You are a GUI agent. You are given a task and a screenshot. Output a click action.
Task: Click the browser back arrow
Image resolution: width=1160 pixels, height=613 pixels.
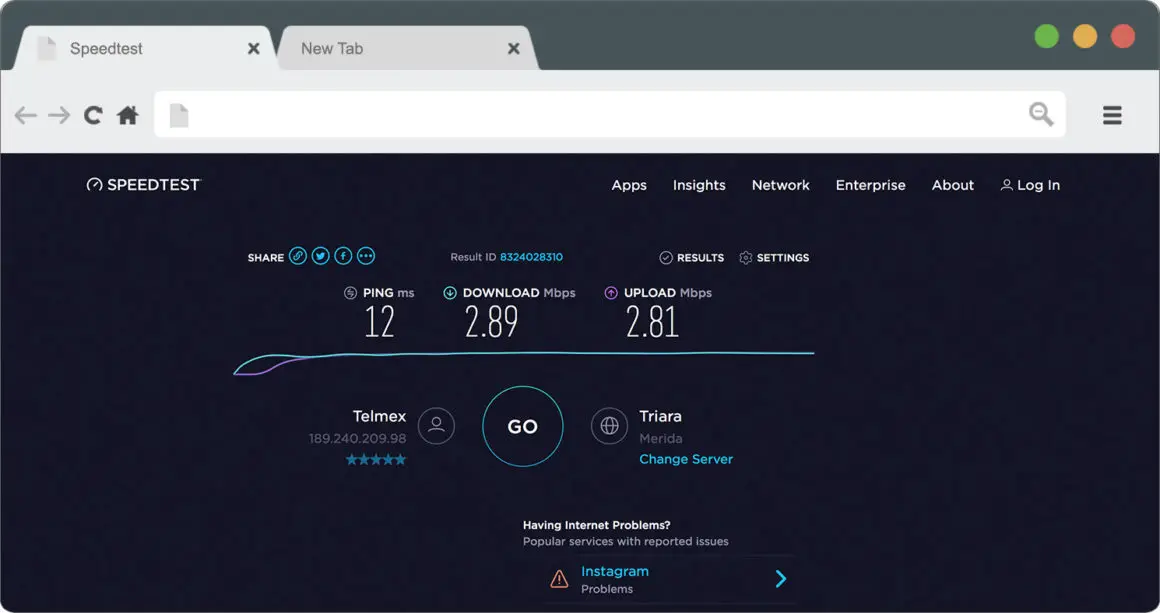pos(26,115)
